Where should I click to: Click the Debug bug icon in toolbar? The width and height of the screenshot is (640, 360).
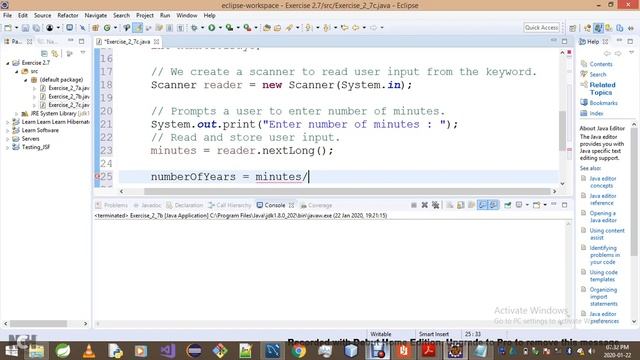click(x=194, y=28)
